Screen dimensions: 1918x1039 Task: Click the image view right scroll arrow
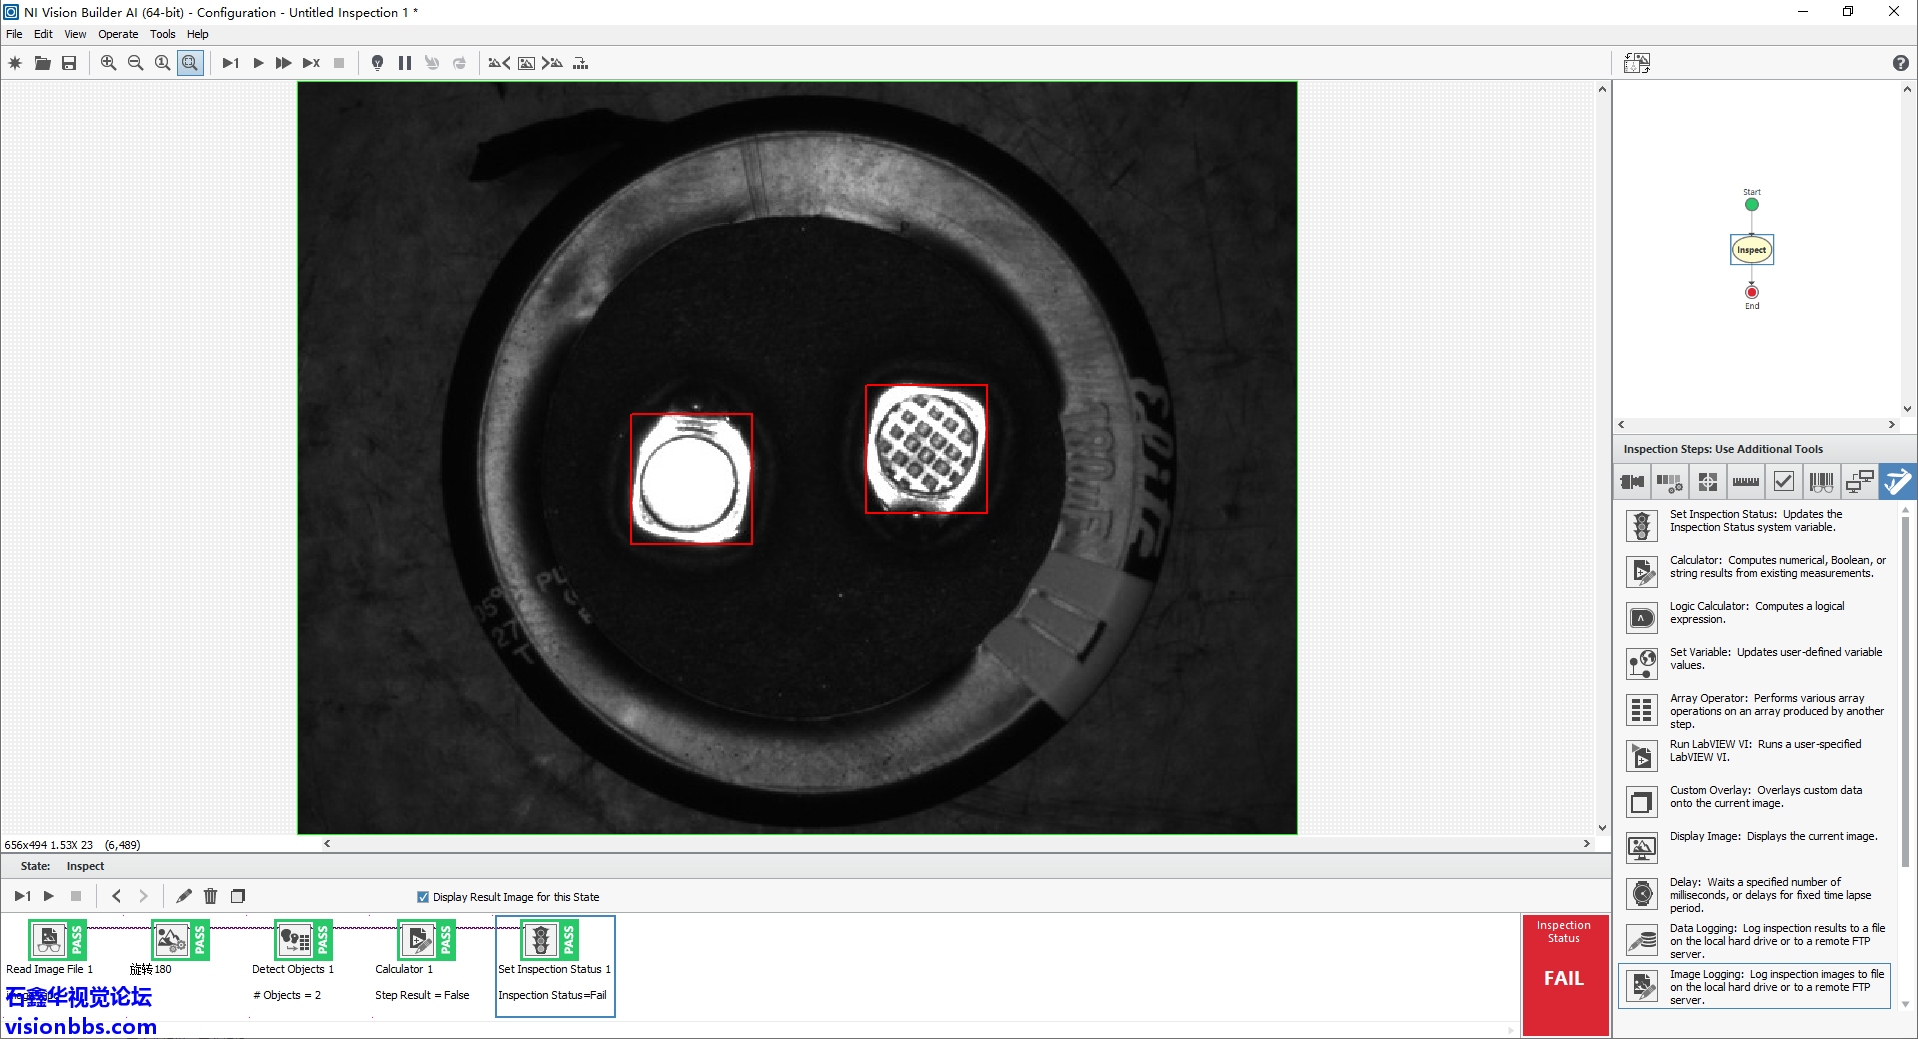(x=1586, y=844)
